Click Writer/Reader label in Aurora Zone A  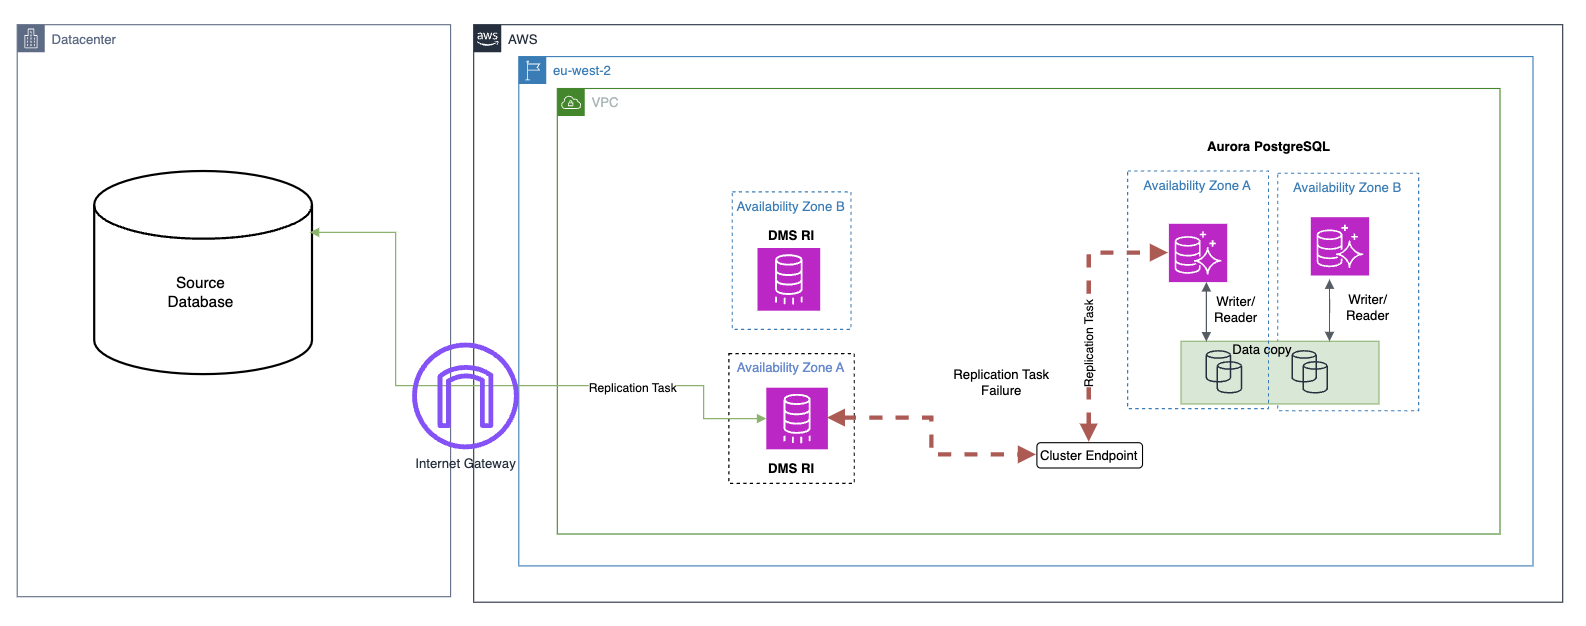click(x=1236, y=309)
